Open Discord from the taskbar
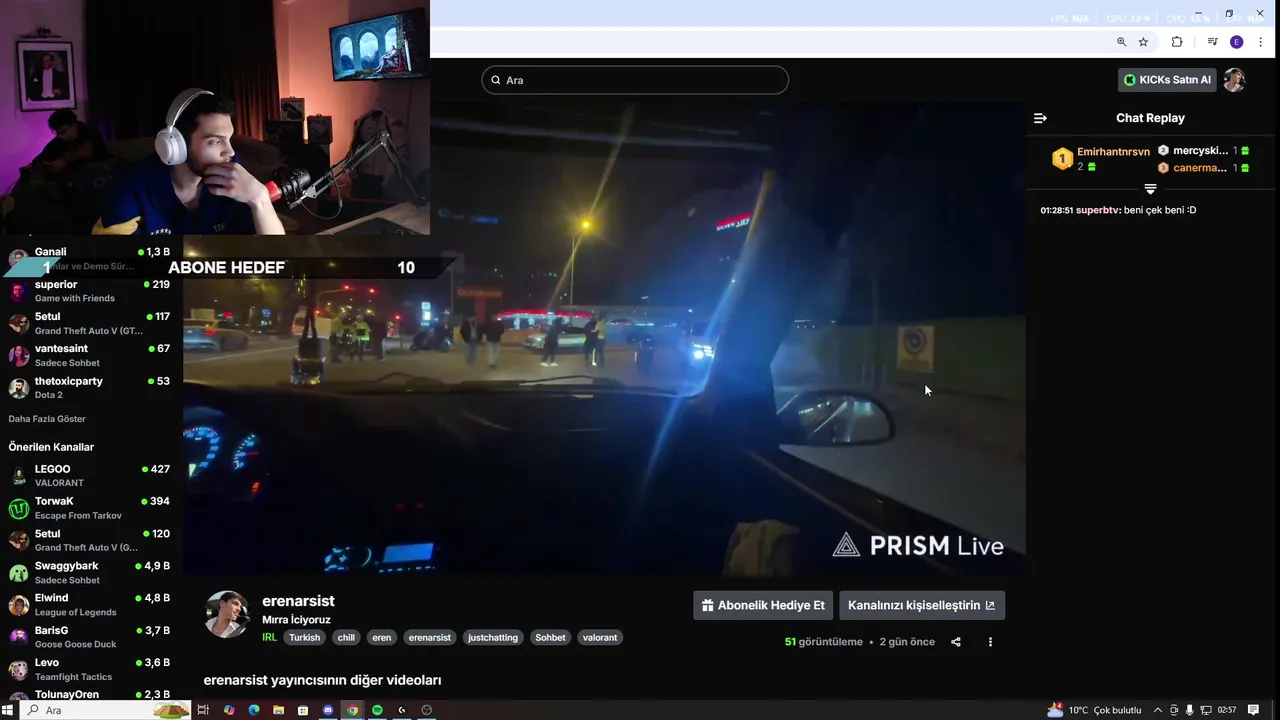The height and width of the screenshot is (720, 1280). pyautogui.click(x=328, y=710)
